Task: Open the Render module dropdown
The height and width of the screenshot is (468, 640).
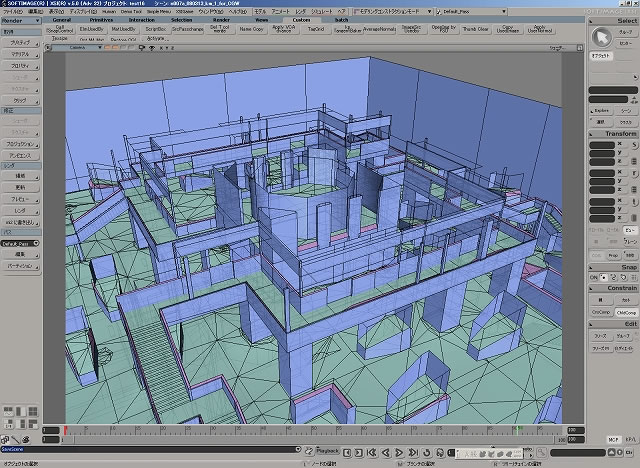Action: coord(20,19)
